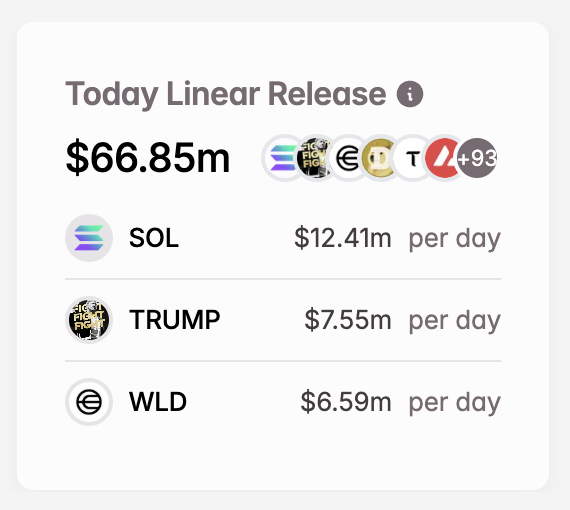Click the $6.59m WLD daily release value
570x510 pixels.
(x=346, y=402)
